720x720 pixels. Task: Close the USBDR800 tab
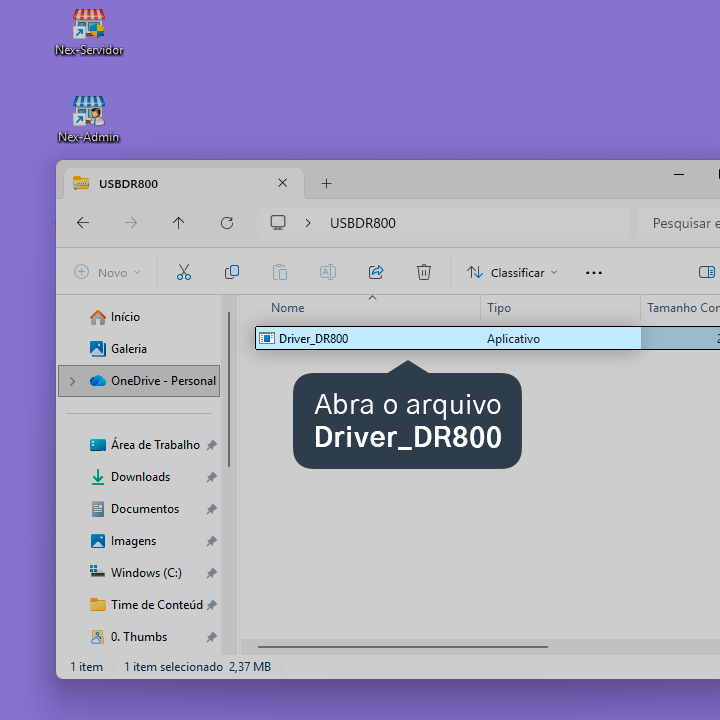click(x=282, y=183)
